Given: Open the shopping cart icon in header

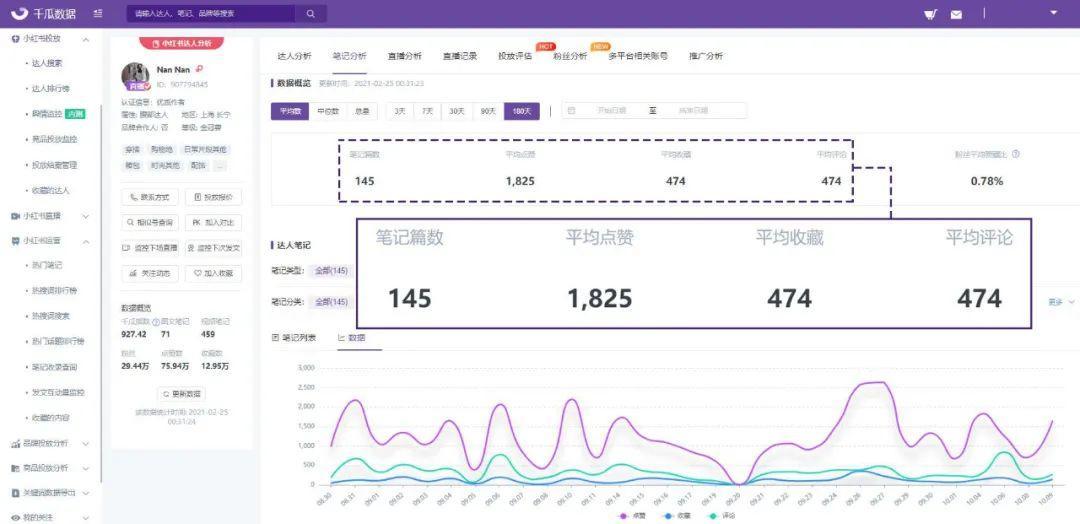Looking at the screenshot, I should 931,14.
